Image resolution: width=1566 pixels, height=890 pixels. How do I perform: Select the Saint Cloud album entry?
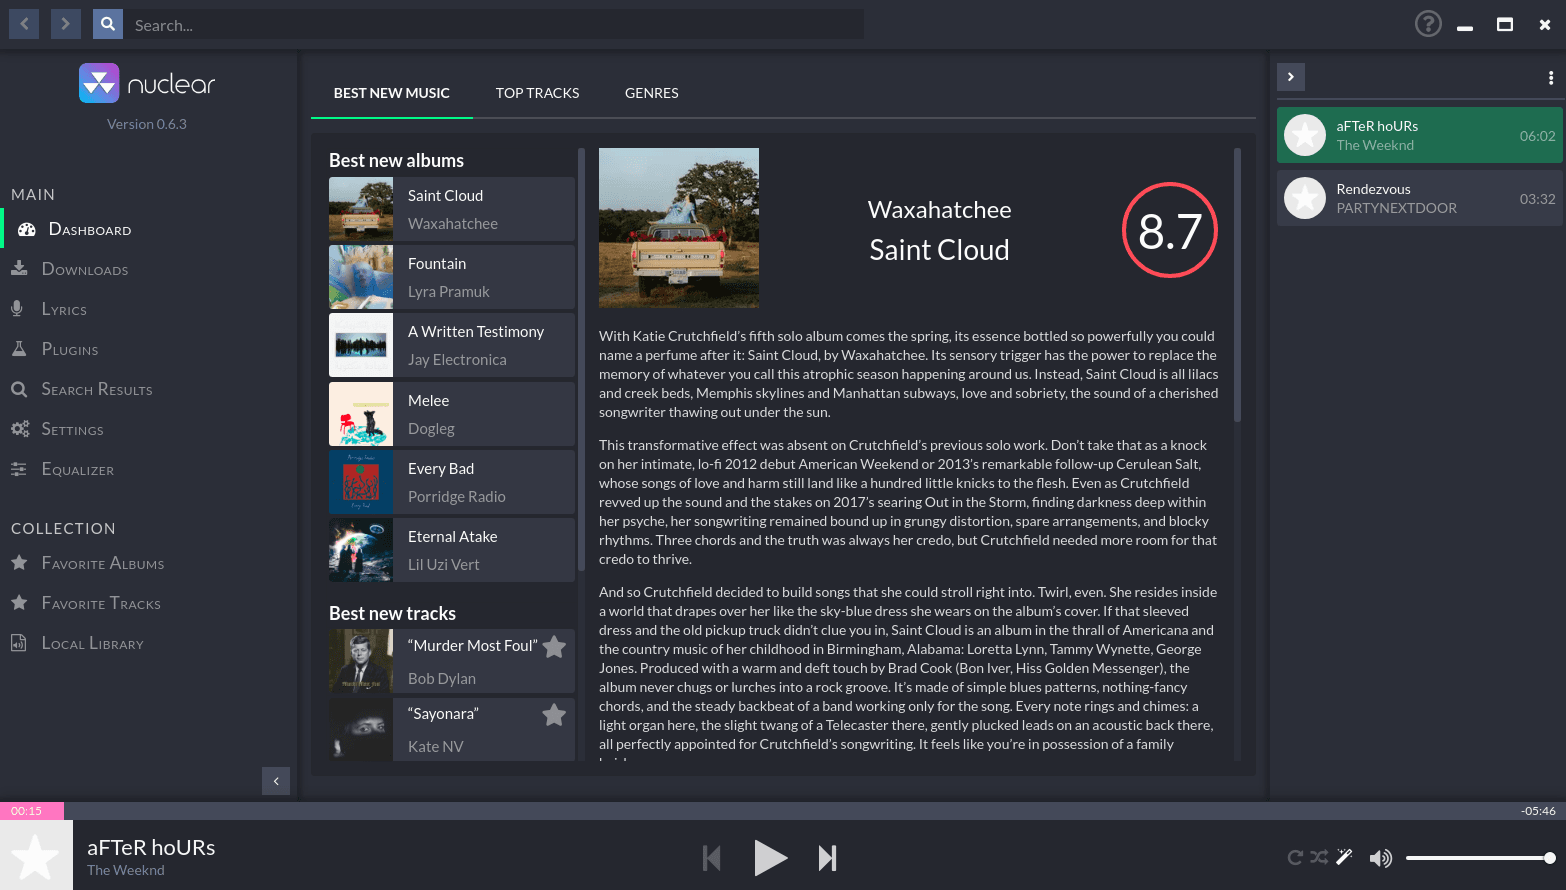click(x=452, y=209)
